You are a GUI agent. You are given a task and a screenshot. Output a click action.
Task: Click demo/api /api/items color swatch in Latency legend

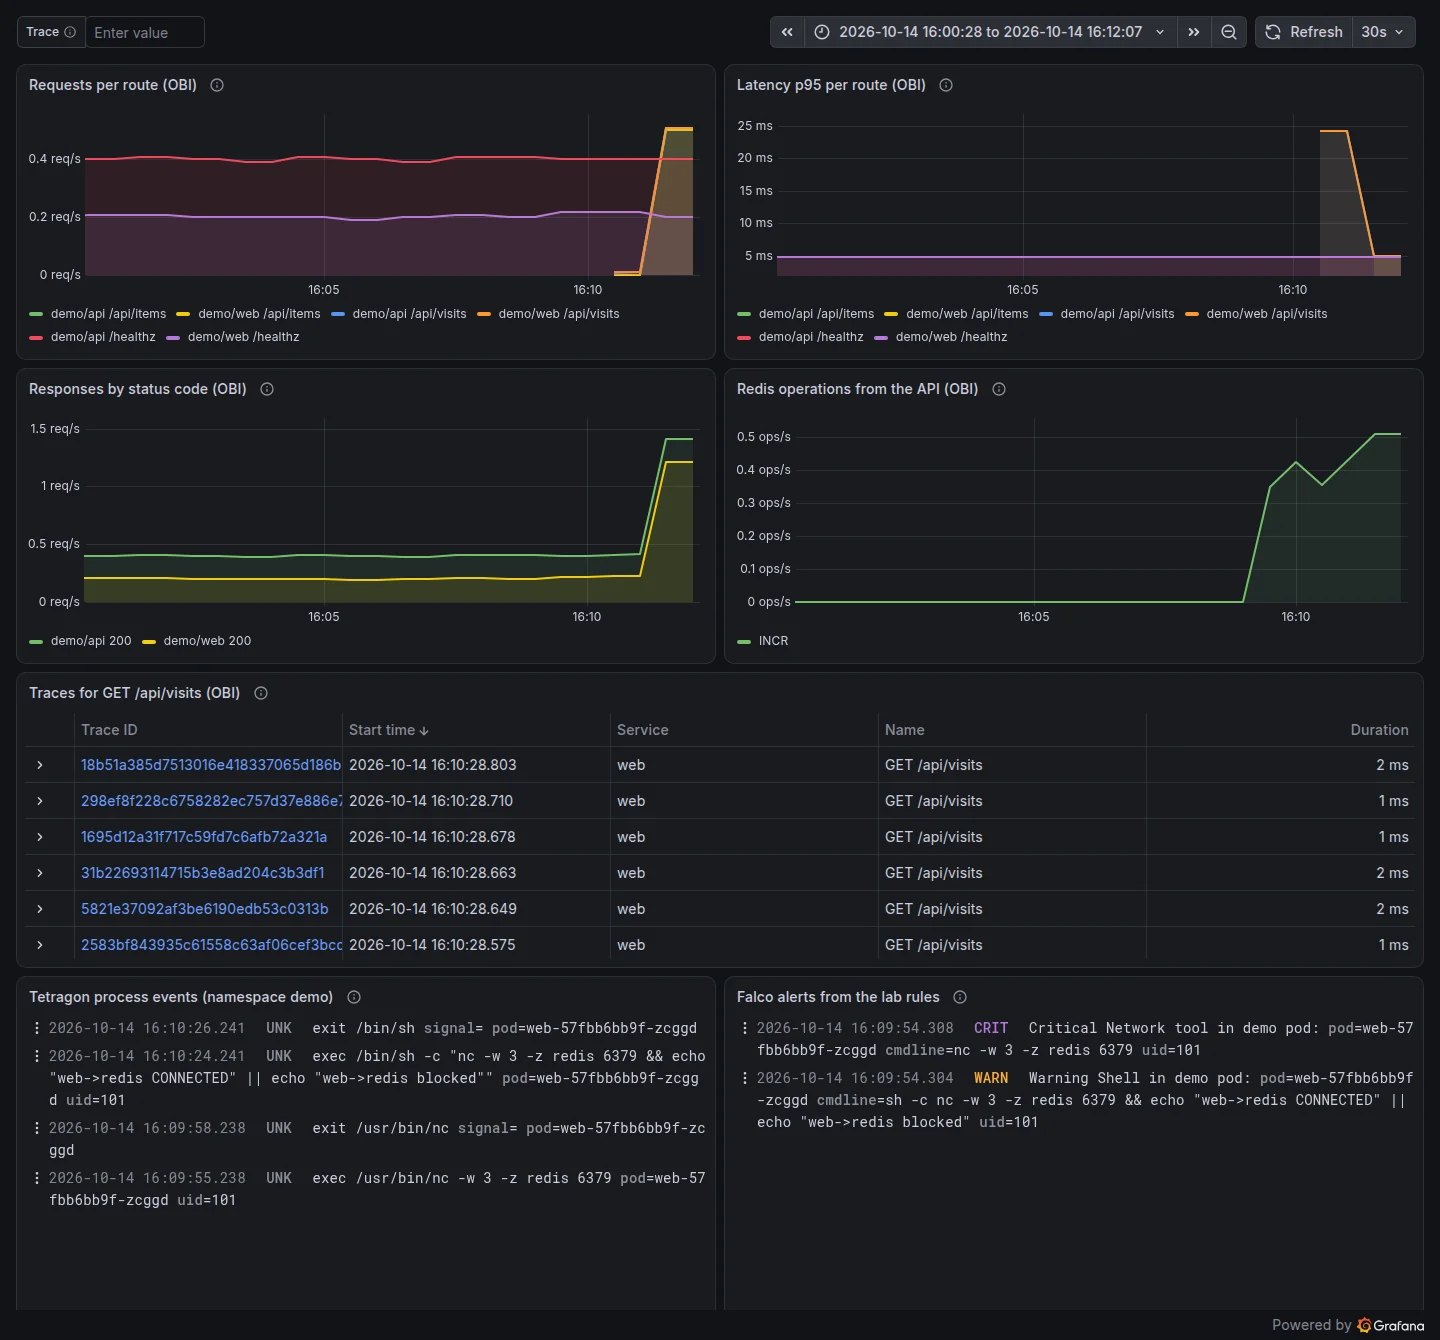point(744,314)
